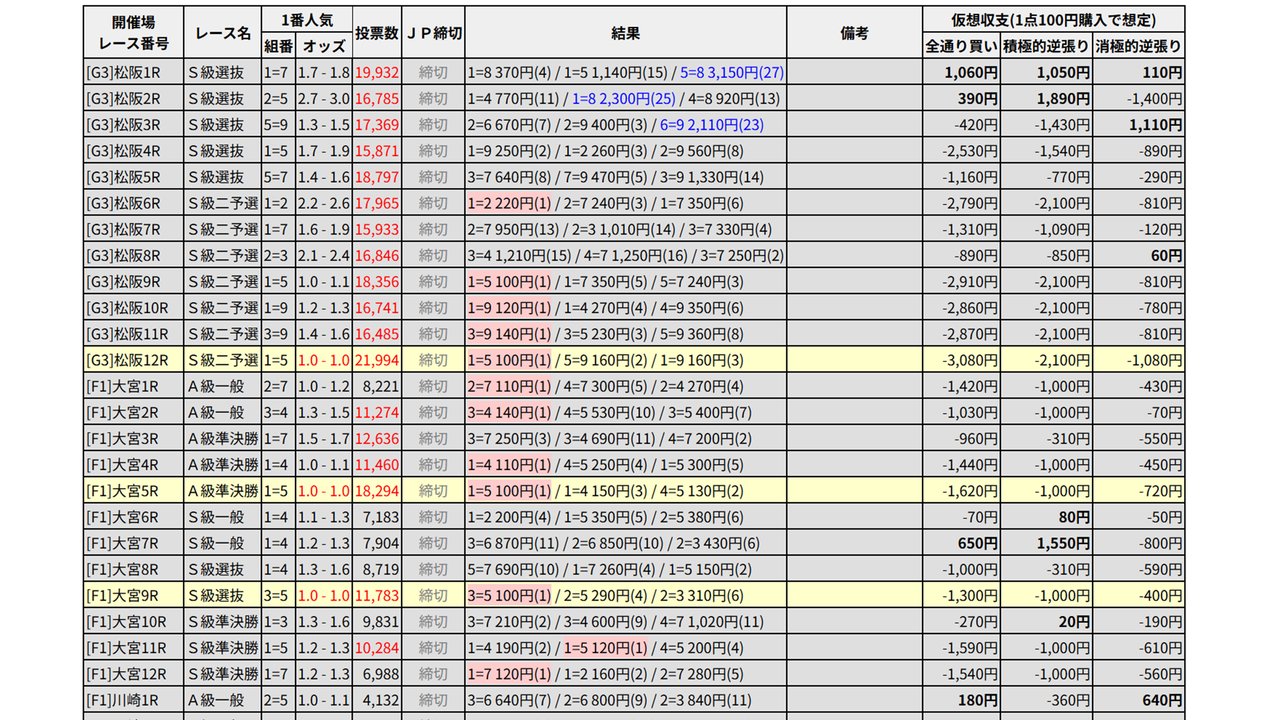Click the 640円 cell in 川崎1R row

tap(1139, 698)
